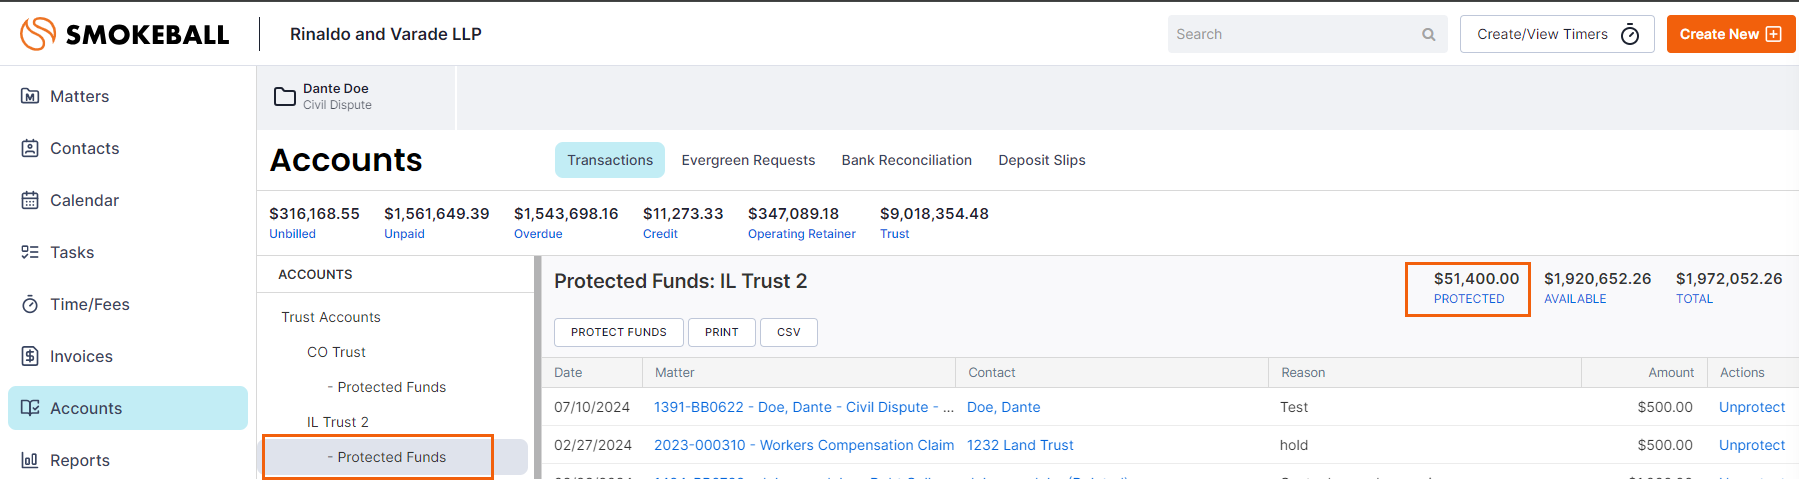Click the Unpaid total link
This screenshot has height=480, width=1799.
pos(404,234)
